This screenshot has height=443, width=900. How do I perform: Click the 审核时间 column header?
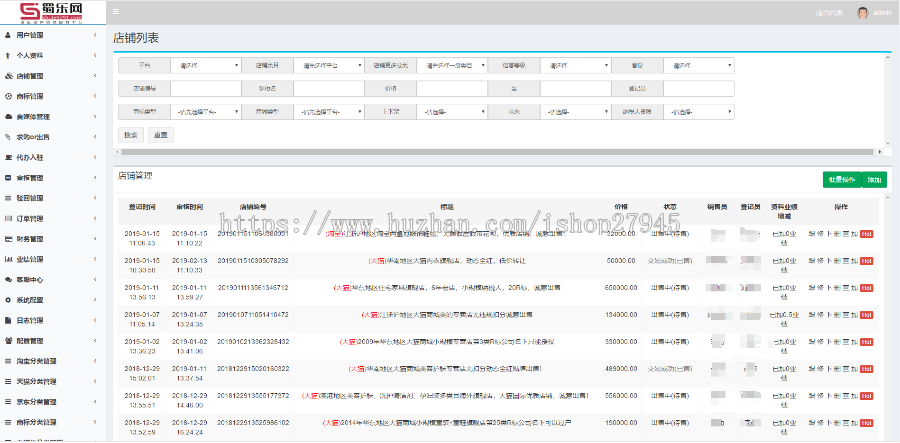click(x=189, y=207)
